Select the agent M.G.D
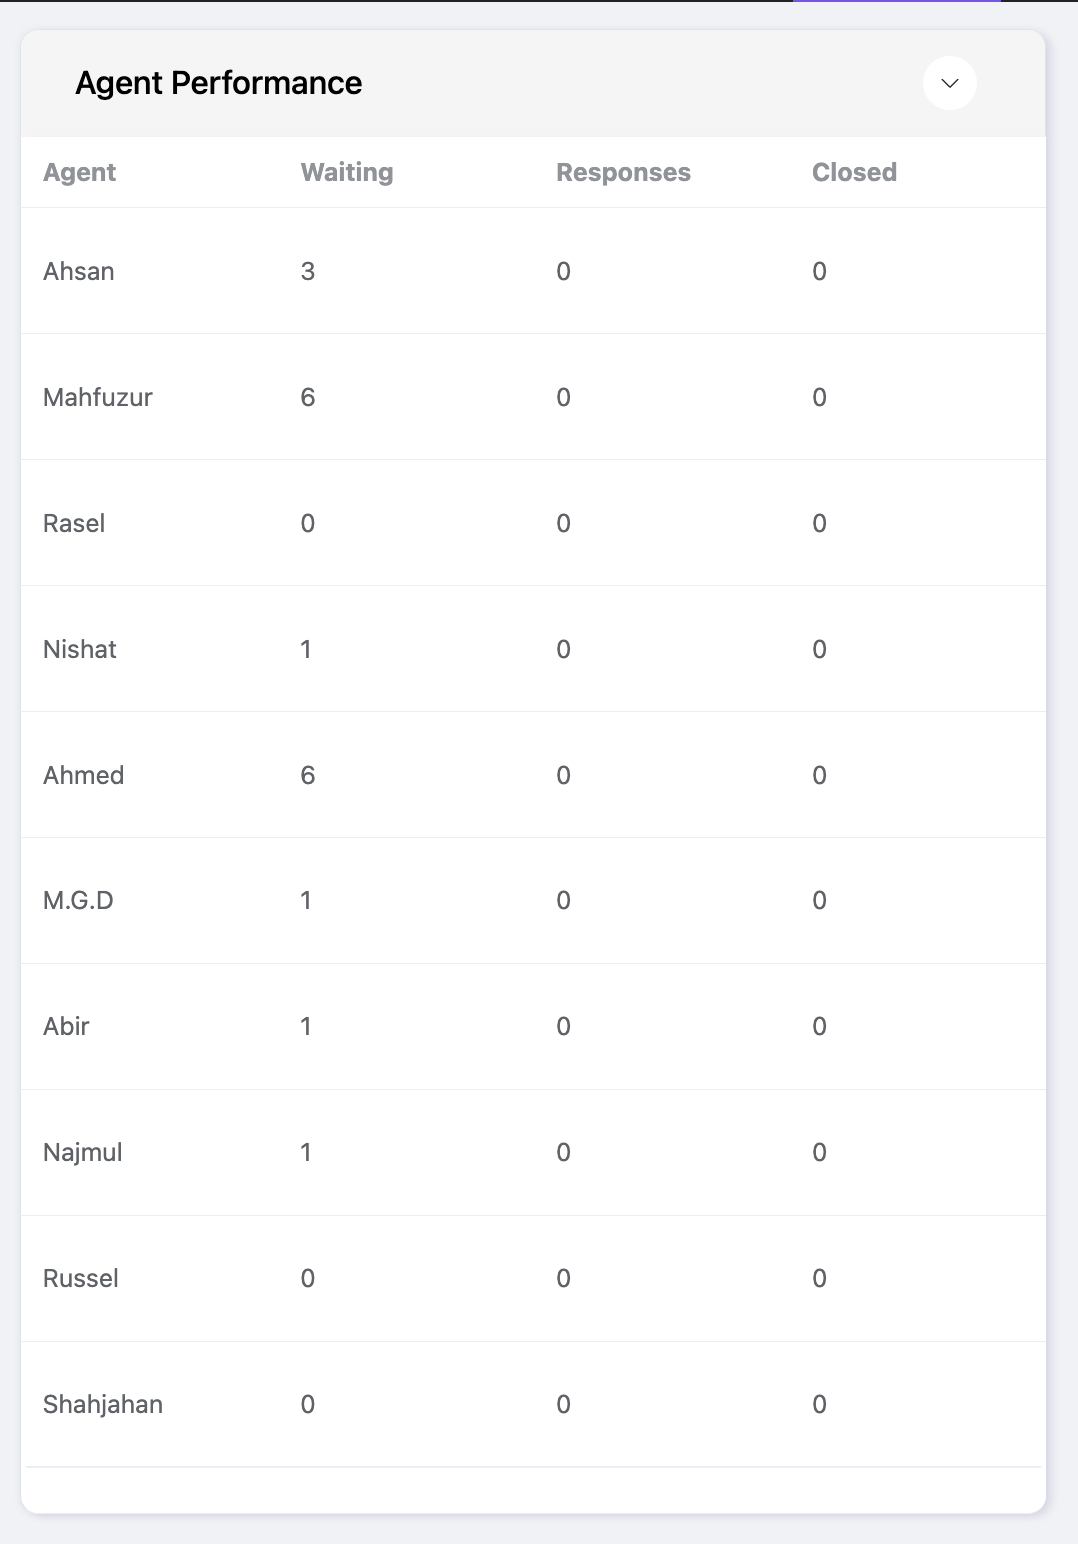Image resolution: width=1078 pixels, height=1544 pixels. point(79,900)
